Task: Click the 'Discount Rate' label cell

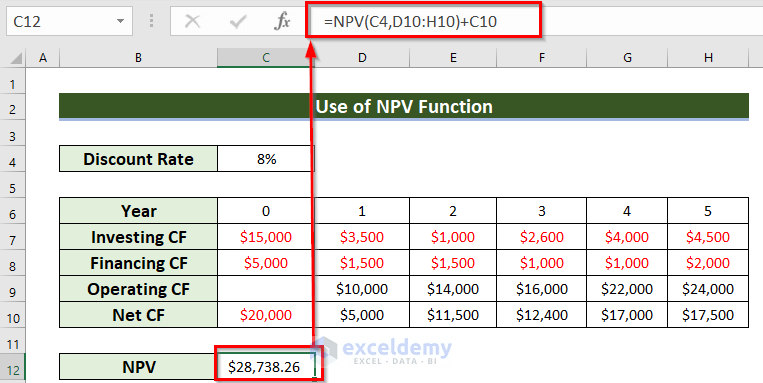Action: (139, 159)
